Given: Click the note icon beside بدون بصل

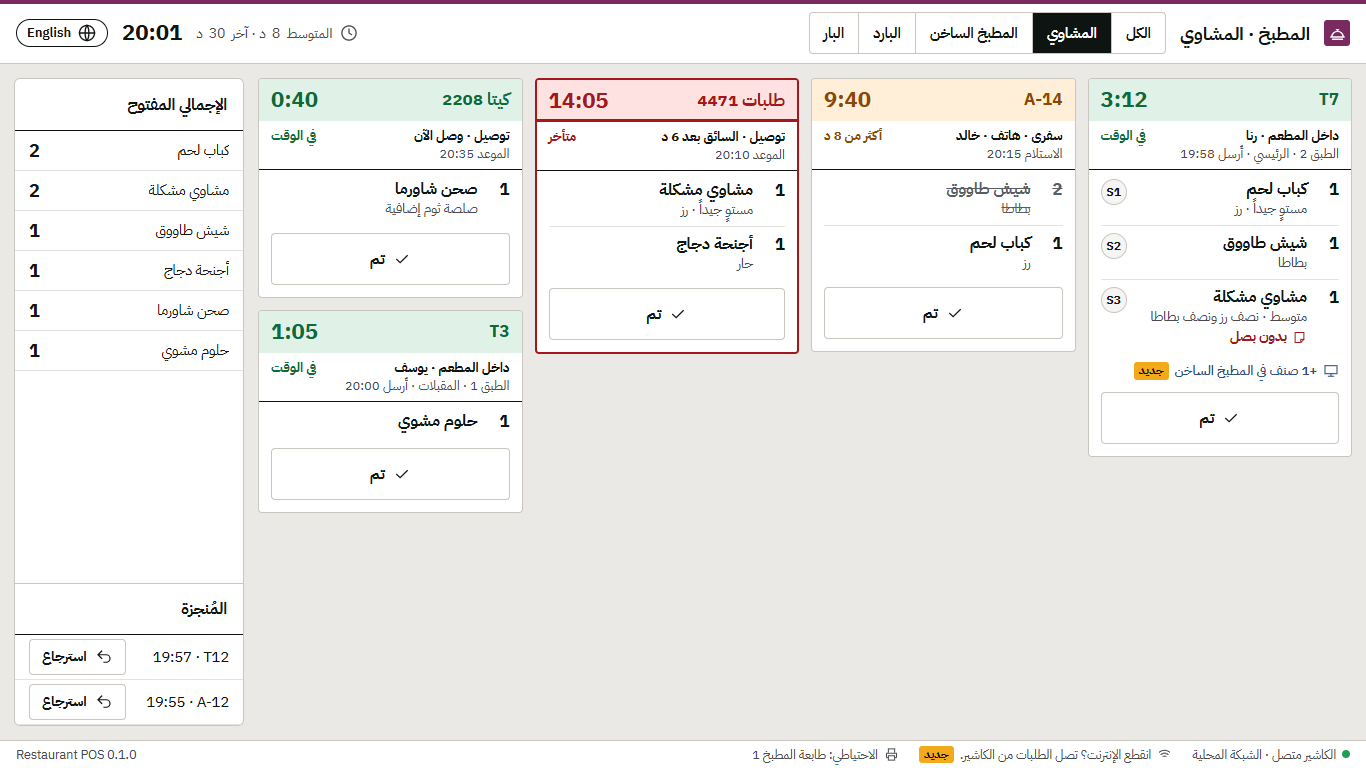Looking at the screenshot, I should pyautogui.click(x=1301, y=338).
